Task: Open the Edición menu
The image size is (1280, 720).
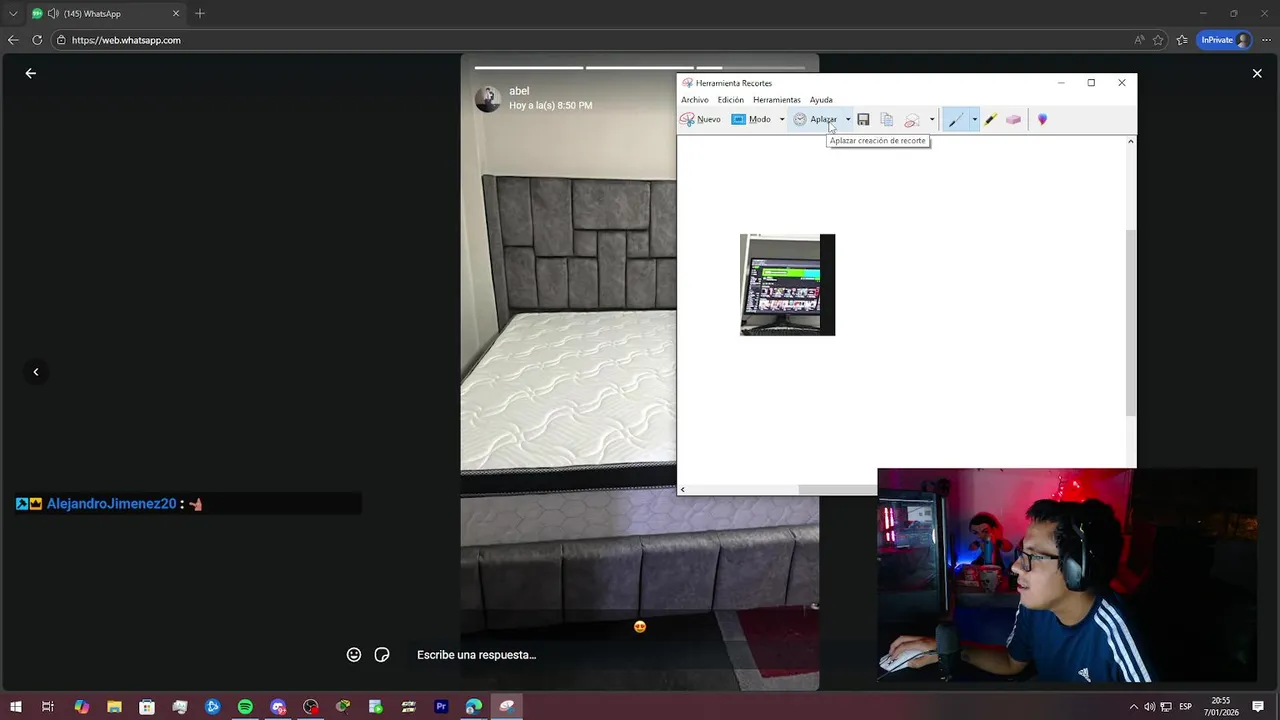Action: click(x=731, y=100)
